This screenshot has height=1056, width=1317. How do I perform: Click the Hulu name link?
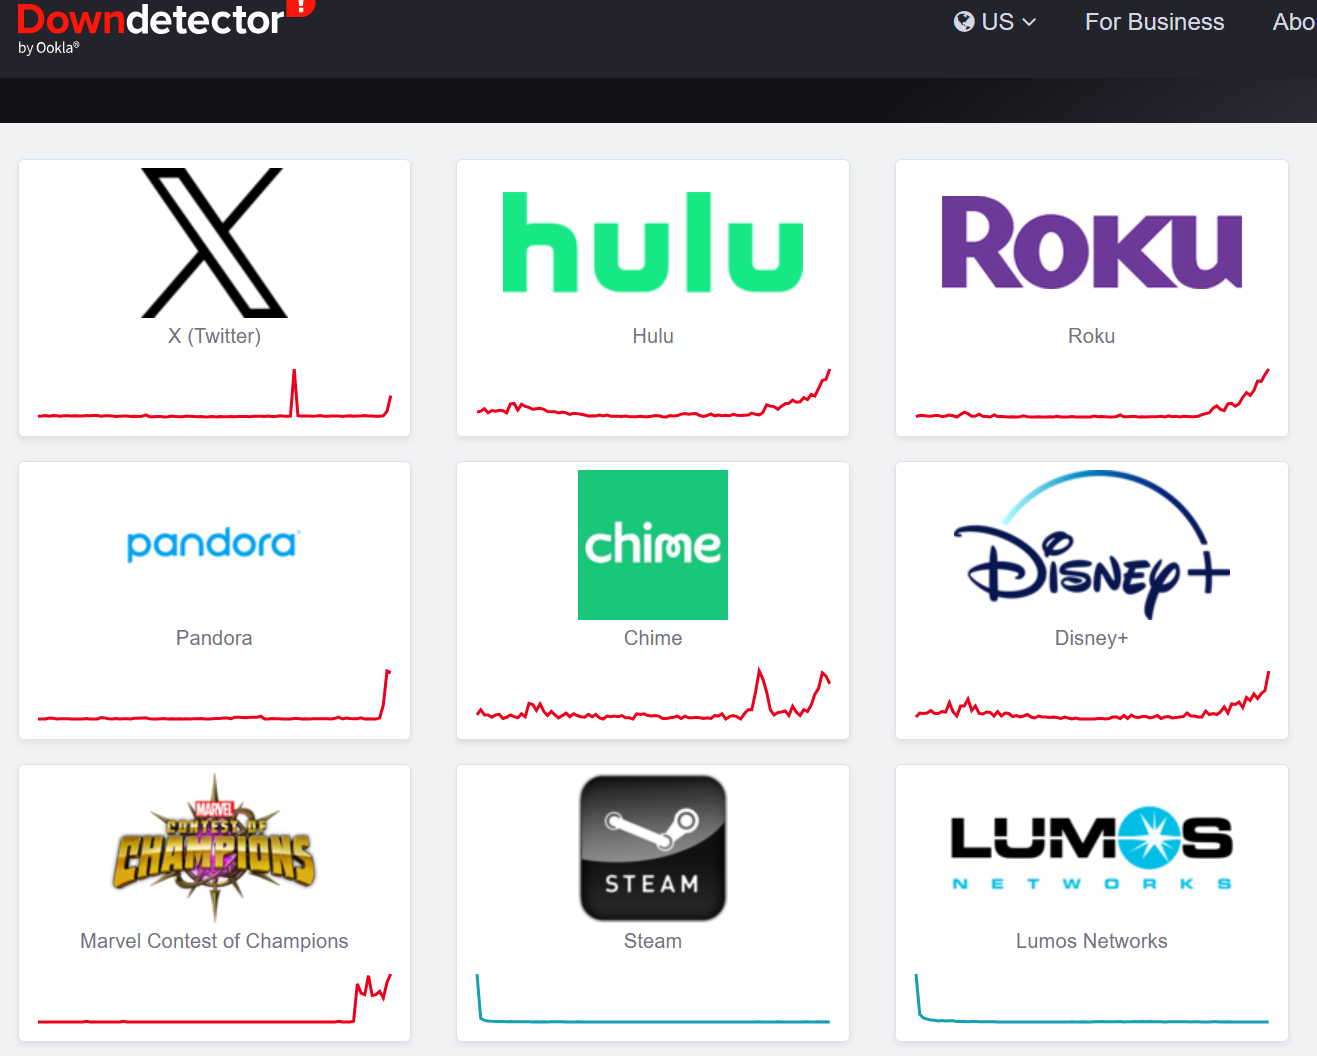point(653,336)
